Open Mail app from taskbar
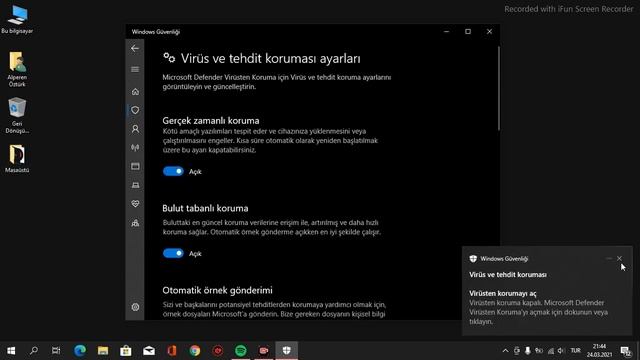Screen dimensions: 640x360 149,351
